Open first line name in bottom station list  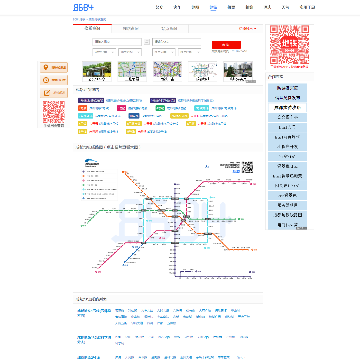coord(94,312)
